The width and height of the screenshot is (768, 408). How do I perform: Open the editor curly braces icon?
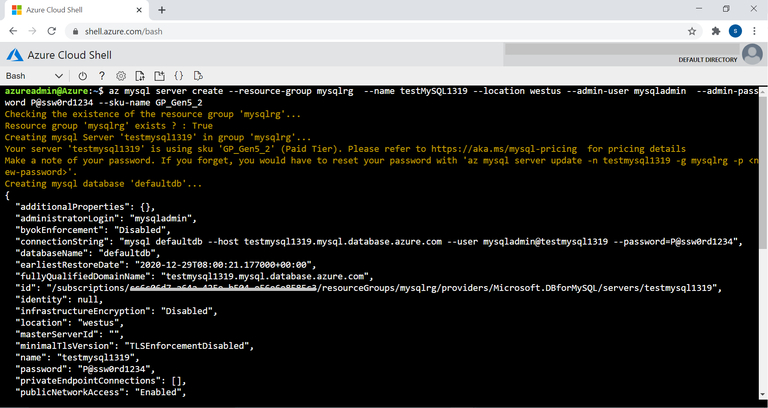[178, 76]
